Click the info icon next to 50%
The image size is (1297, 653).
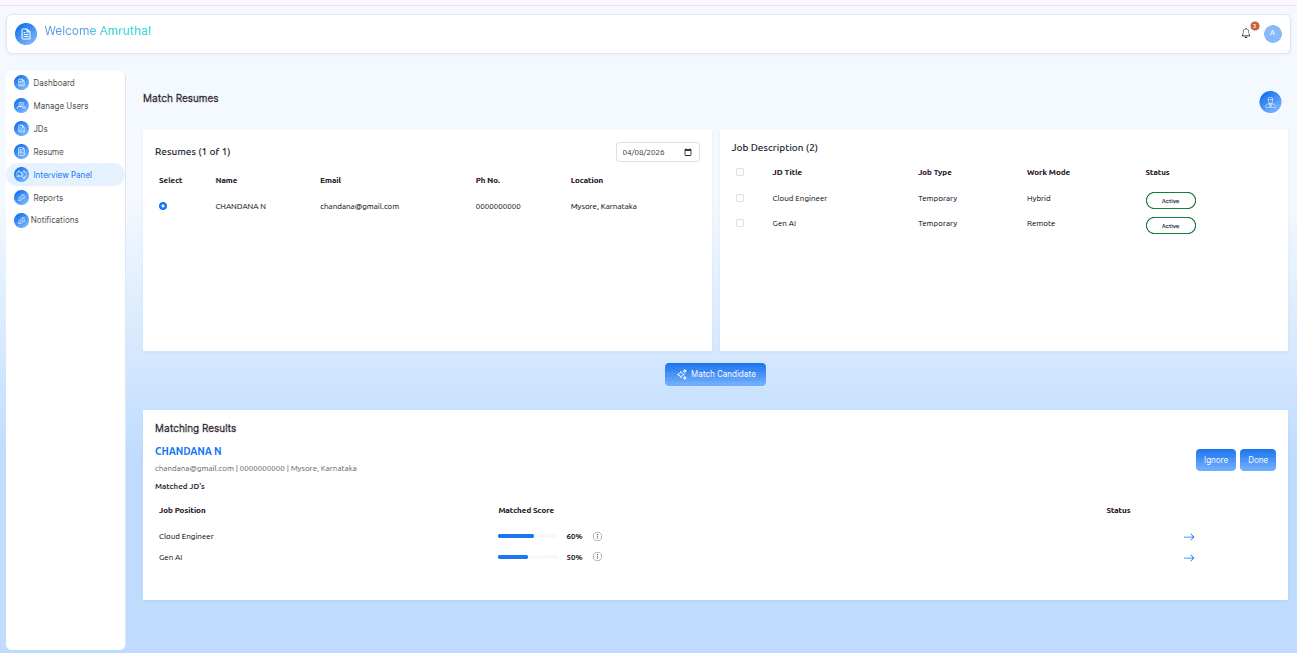(x=597, y=557)
